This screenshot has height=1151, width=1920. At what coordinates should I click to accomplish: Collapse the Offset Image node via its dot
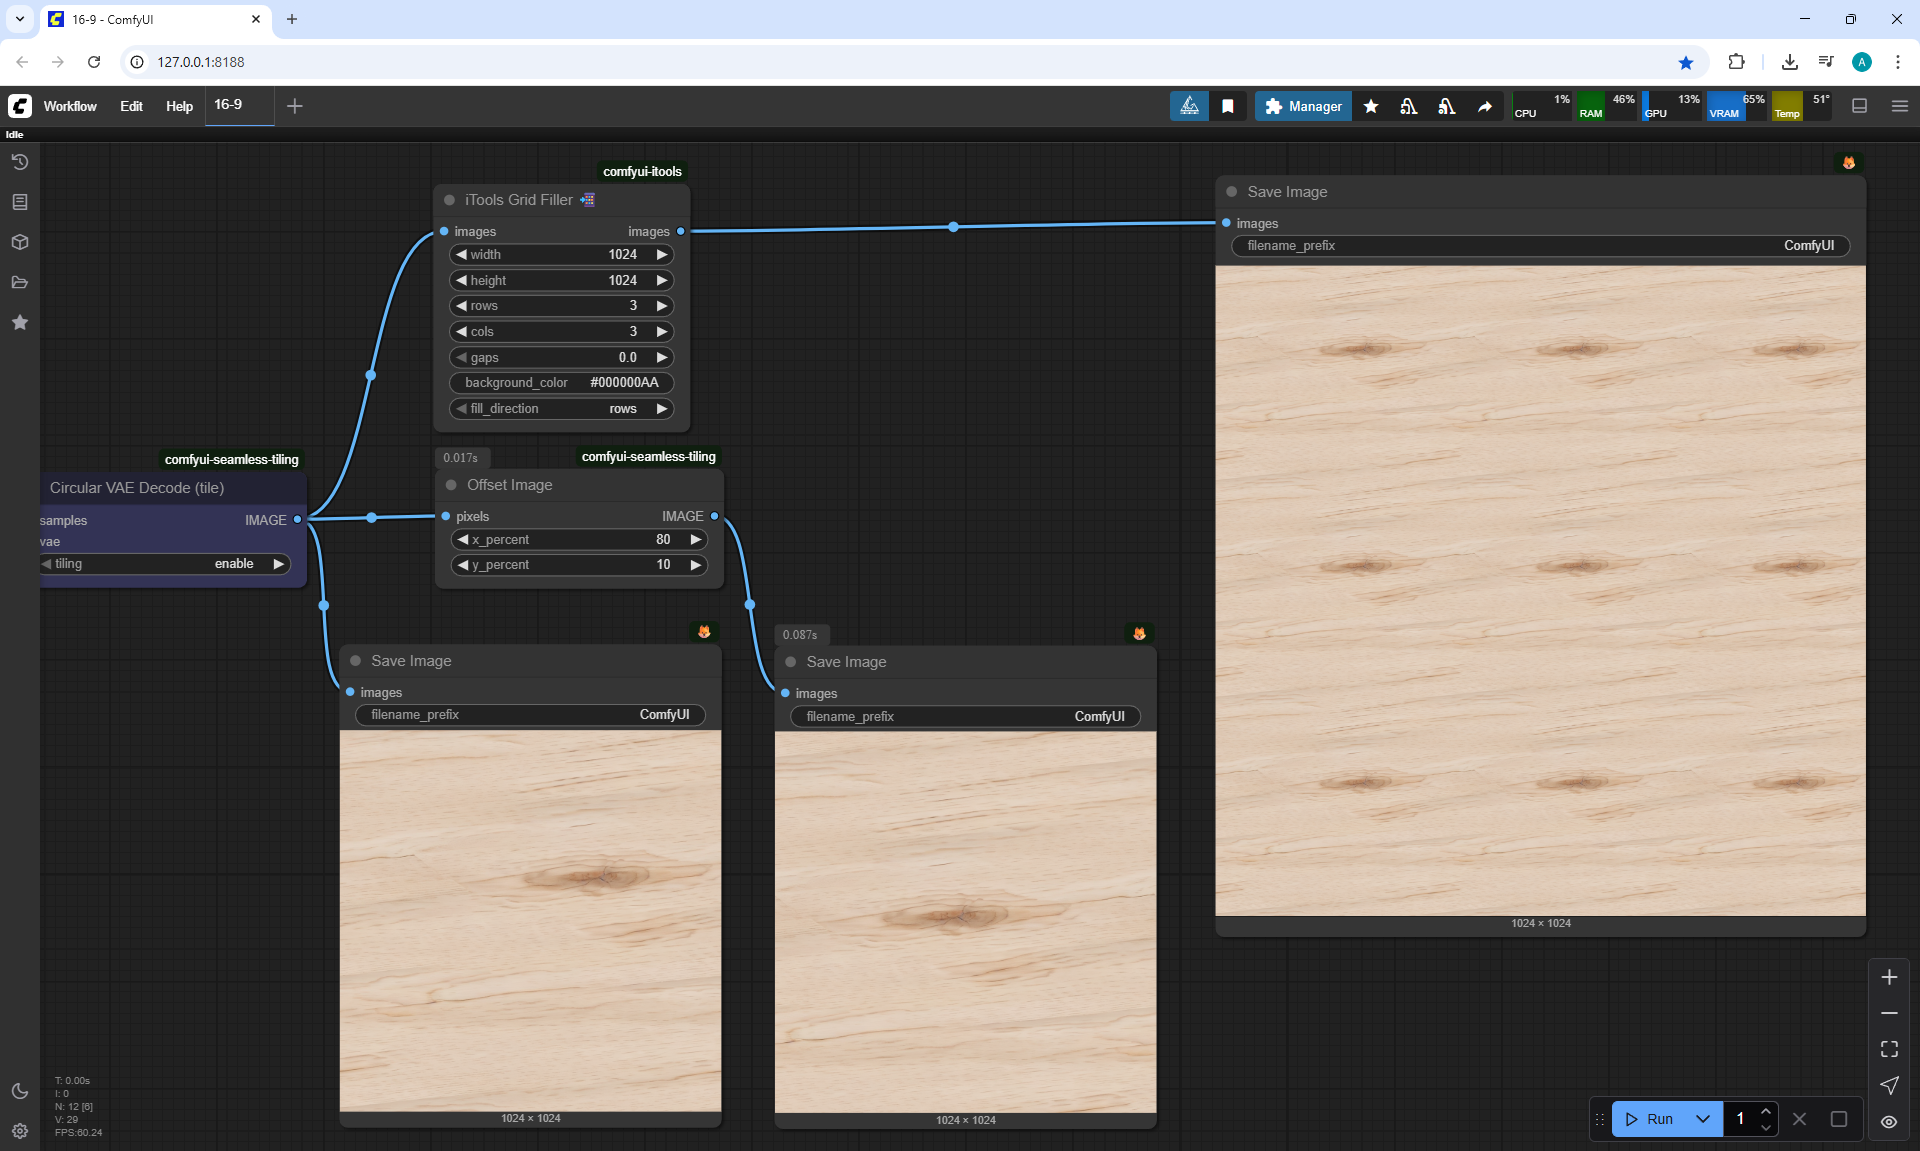(x=451, y=485)
